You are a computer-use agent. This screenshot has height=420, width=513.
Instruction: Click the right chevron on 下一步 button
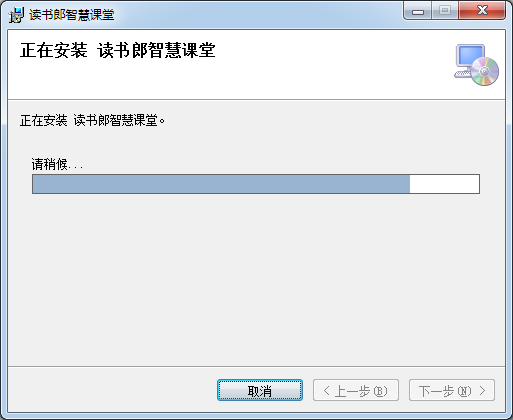point(482,390)
